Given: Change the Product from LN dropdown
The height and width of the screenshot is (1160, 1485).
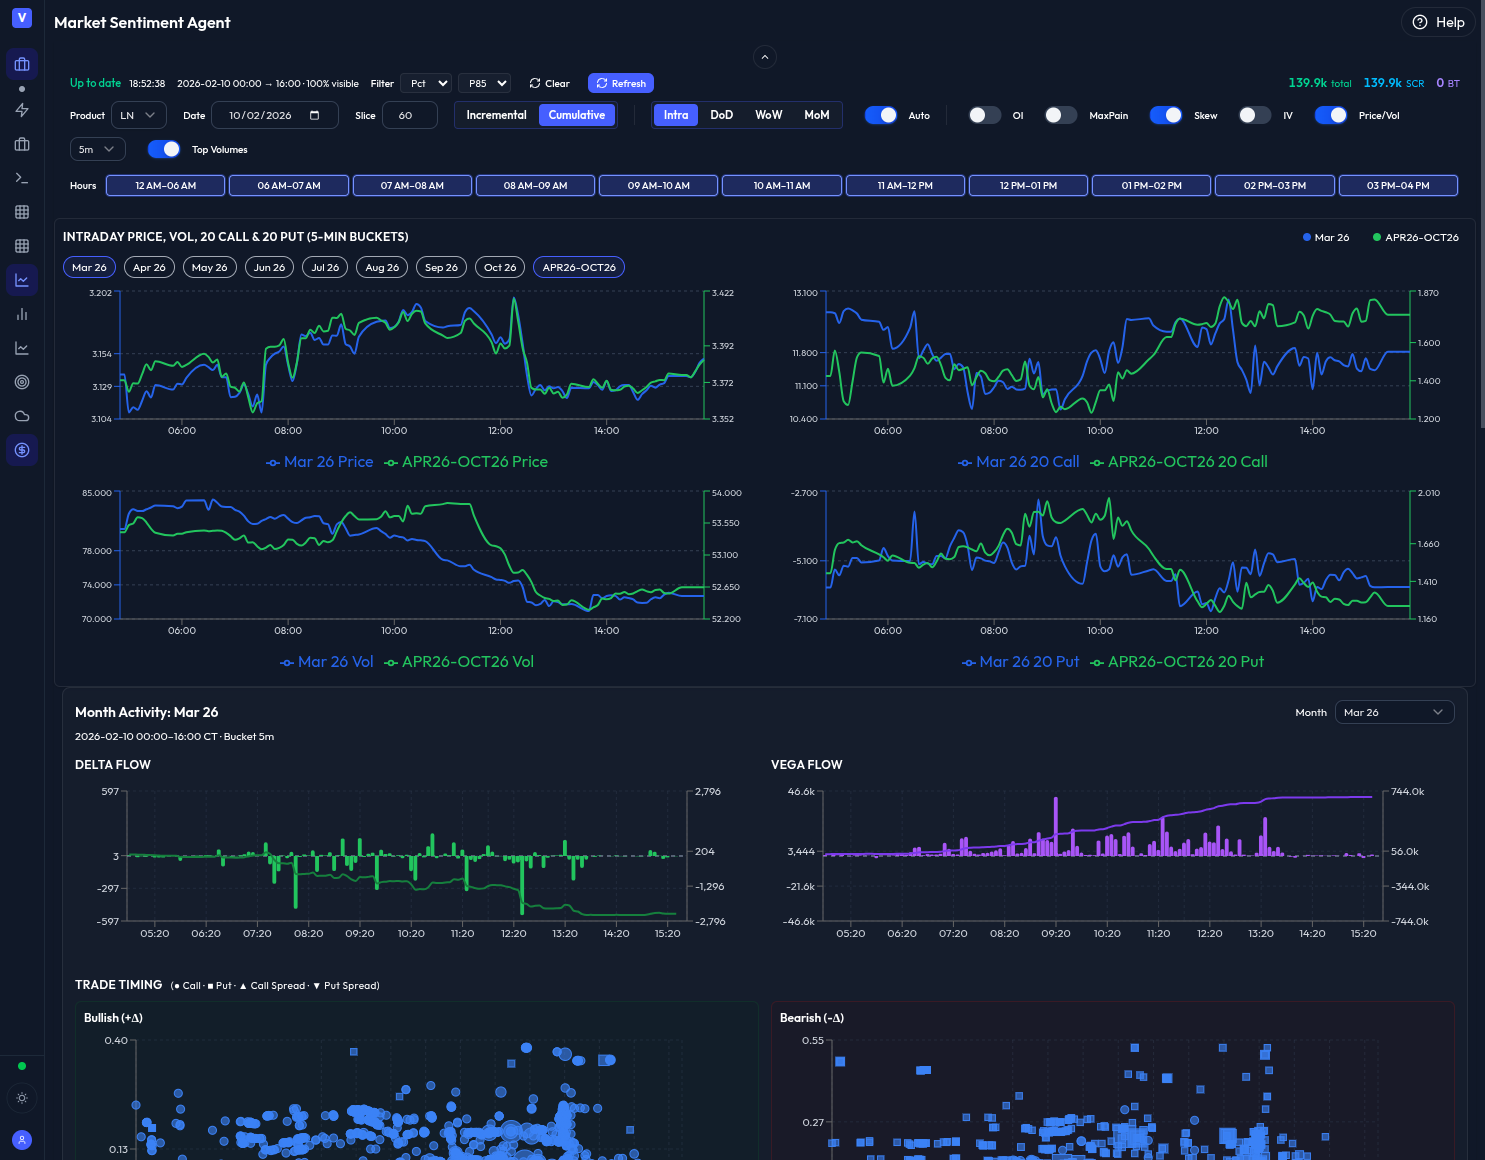Looking at the screenshot, I should click(139, 115).
